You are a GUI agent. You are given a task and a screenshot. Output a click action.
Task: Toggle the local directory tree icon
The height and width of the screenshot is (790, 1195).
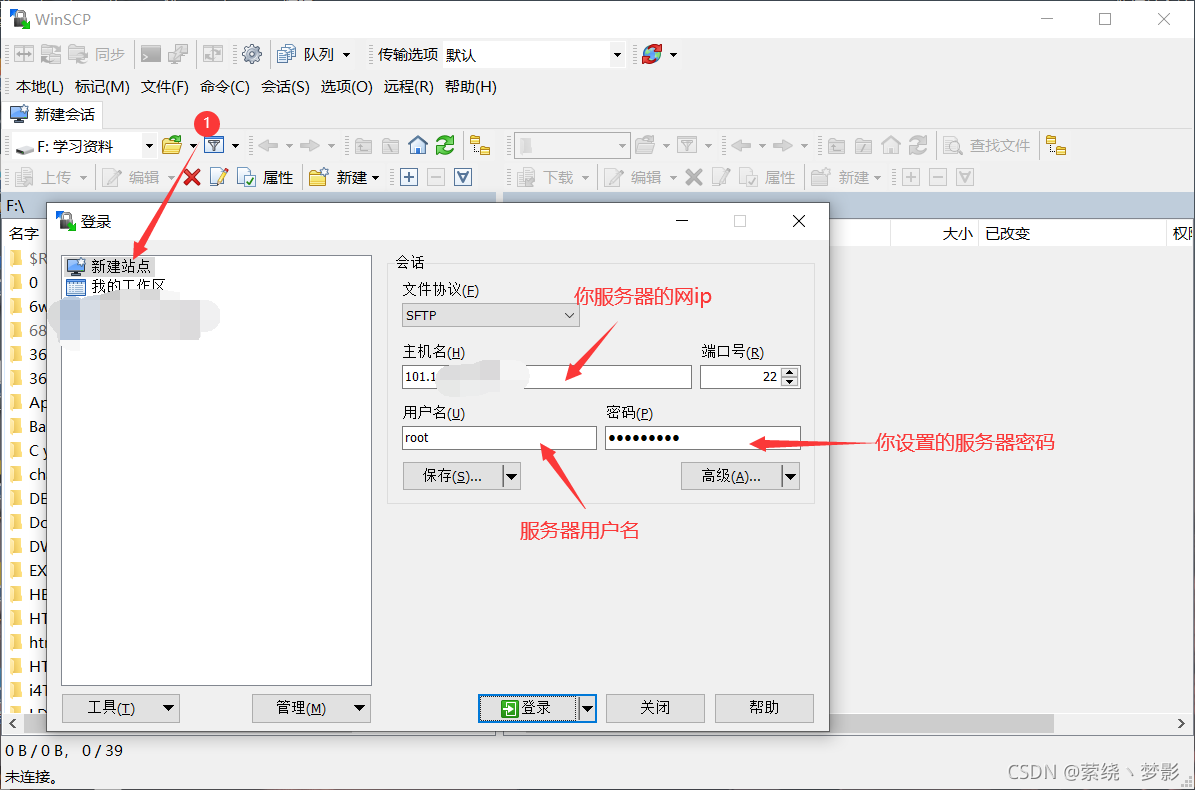479,145
